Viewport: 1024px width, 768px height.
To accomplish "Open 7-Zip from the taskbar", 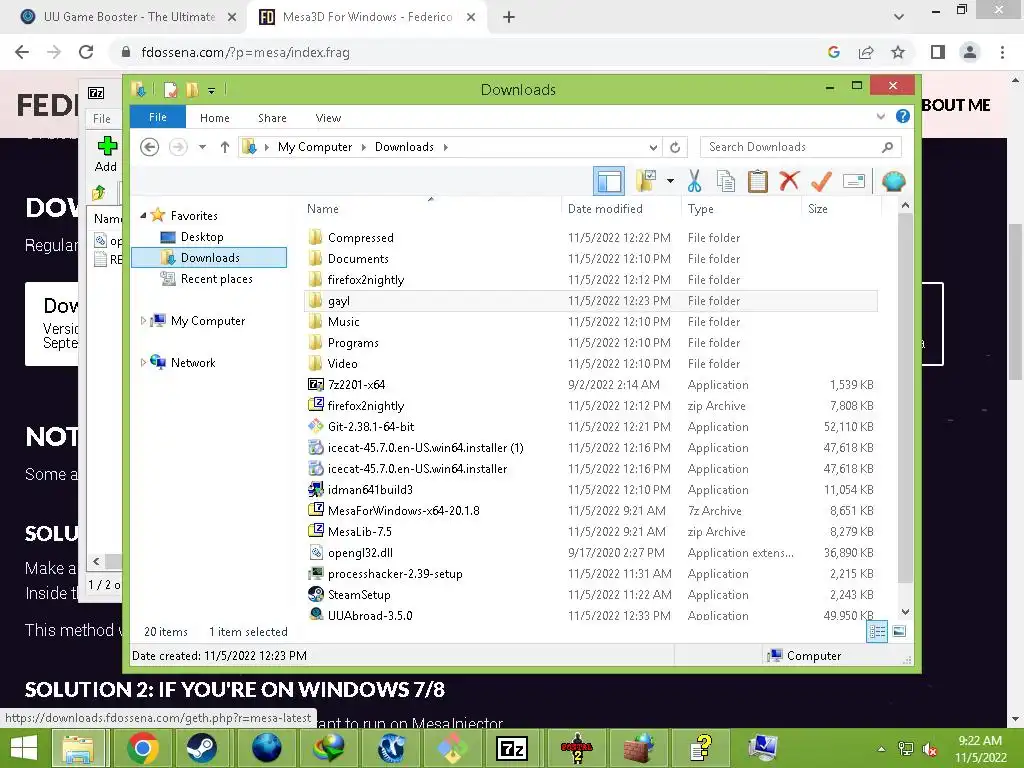I will (513, 748).
